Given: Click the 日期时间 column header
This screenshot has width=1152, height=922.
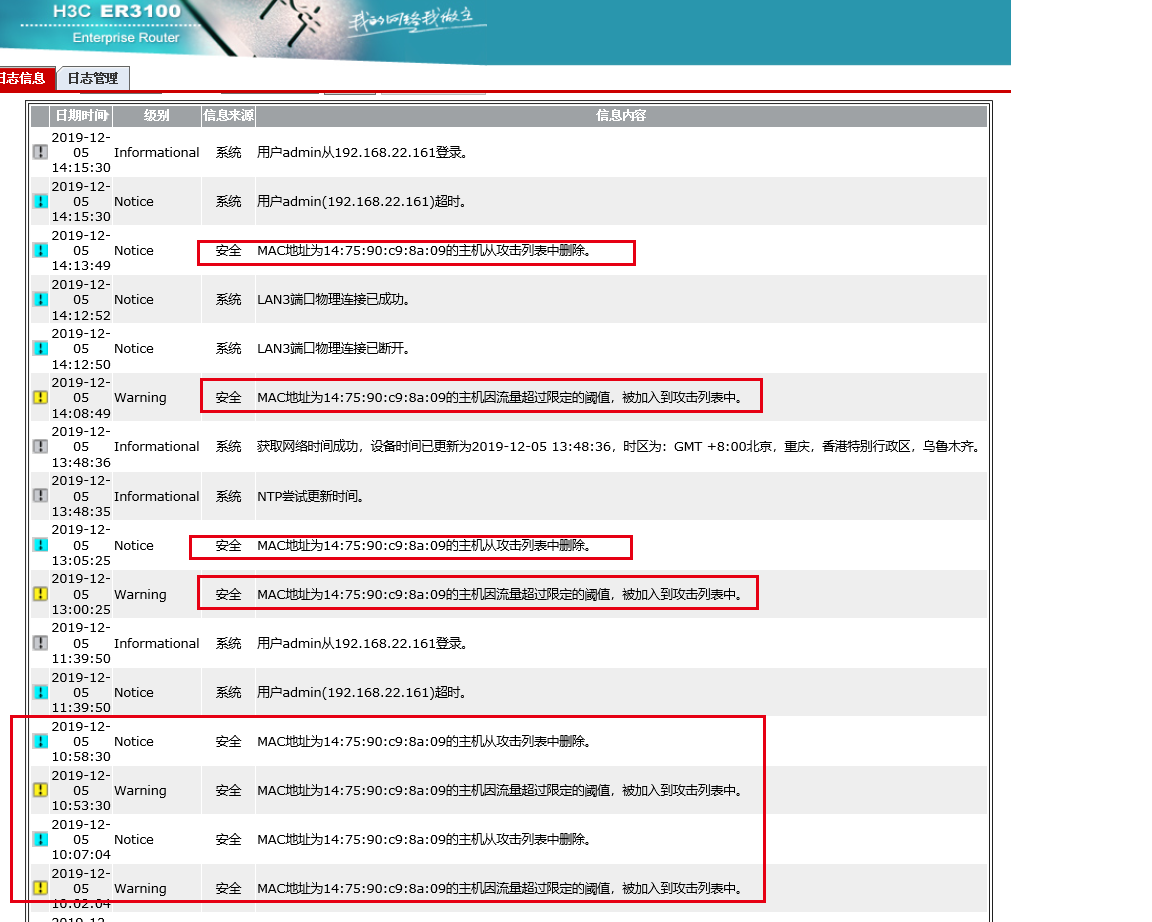Looking at the screenshot, I should pyautogui.click(x=82, y=115).
